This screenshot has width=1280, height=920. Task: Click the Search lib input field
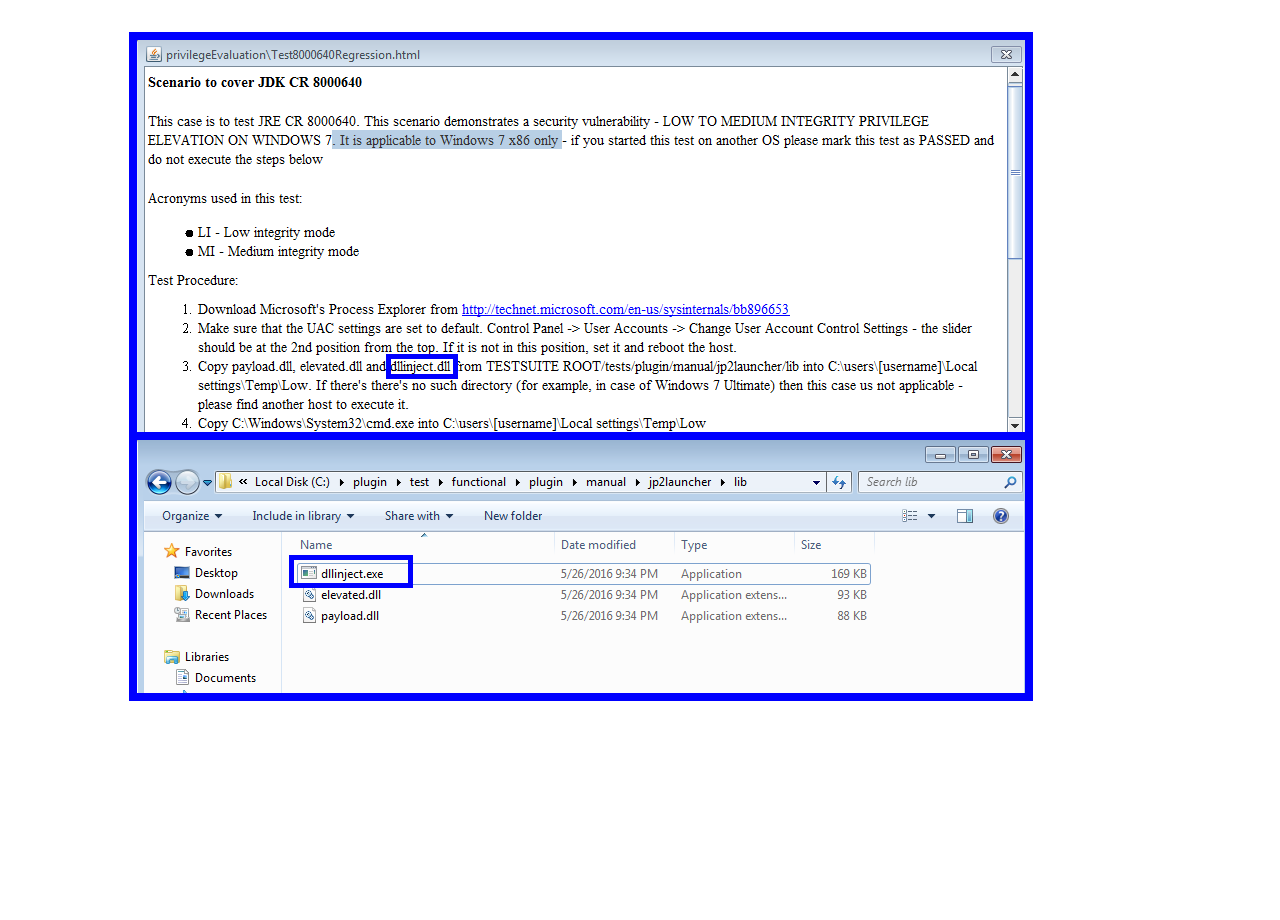(930, 482)
